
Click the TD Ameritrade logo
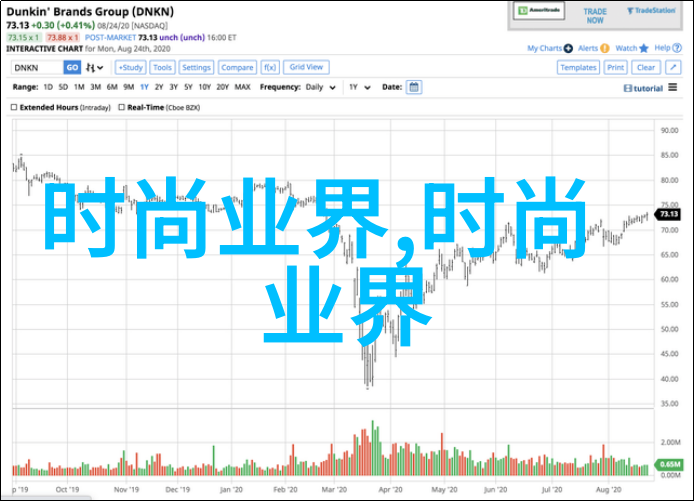(539, 10)
